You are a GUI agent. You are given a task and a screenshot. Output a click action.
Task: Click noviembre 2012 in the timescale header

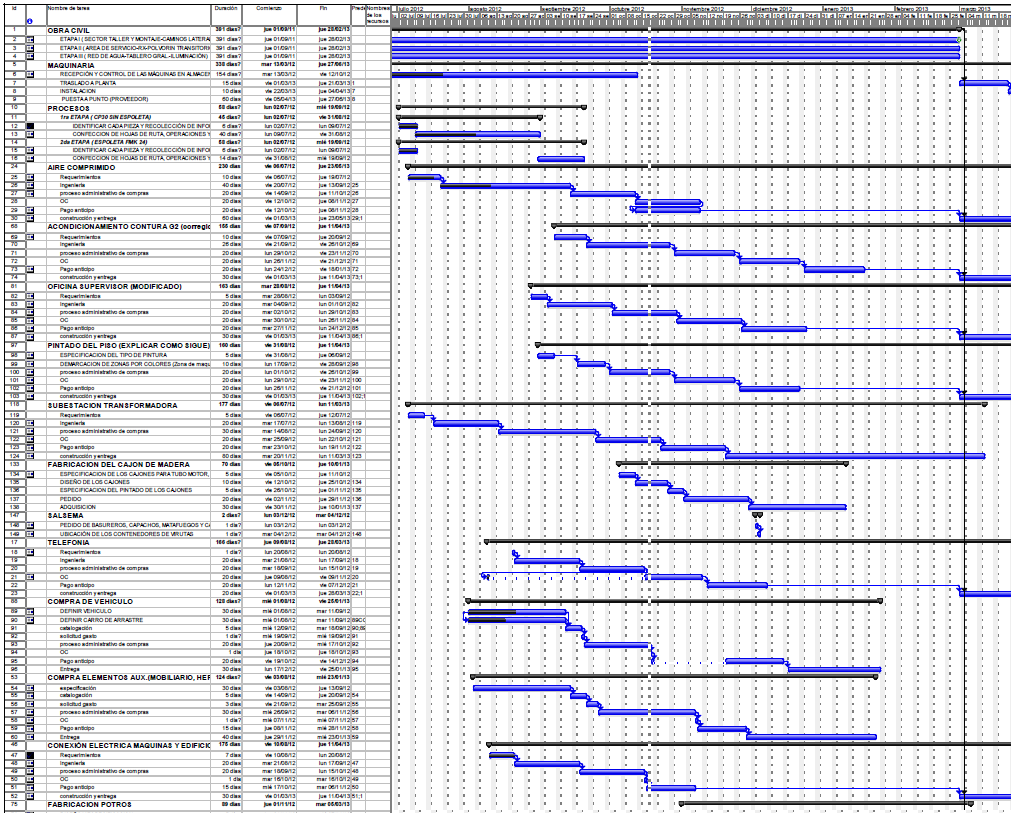pos(702,8)
